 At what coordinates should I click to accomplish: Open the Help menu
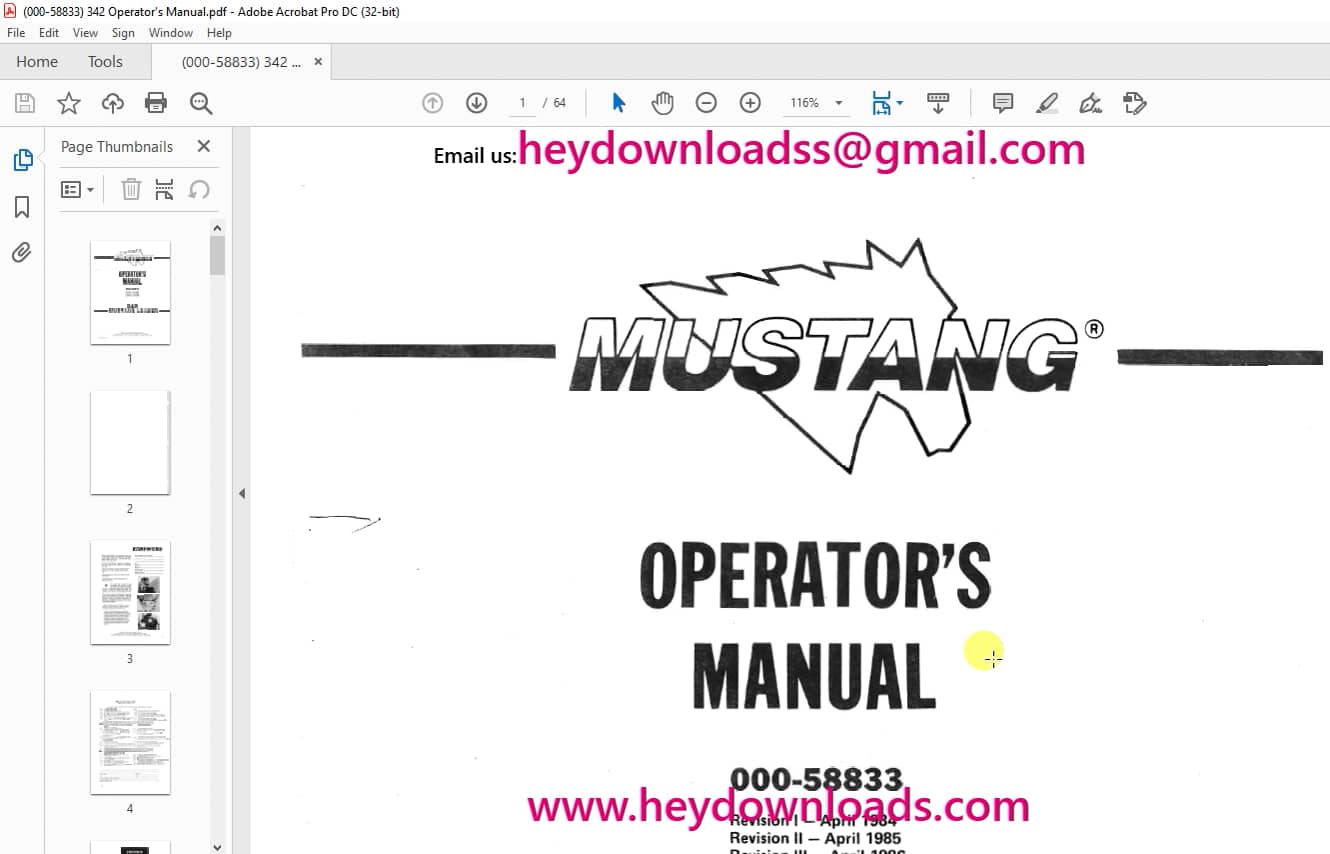pos(219,33)
